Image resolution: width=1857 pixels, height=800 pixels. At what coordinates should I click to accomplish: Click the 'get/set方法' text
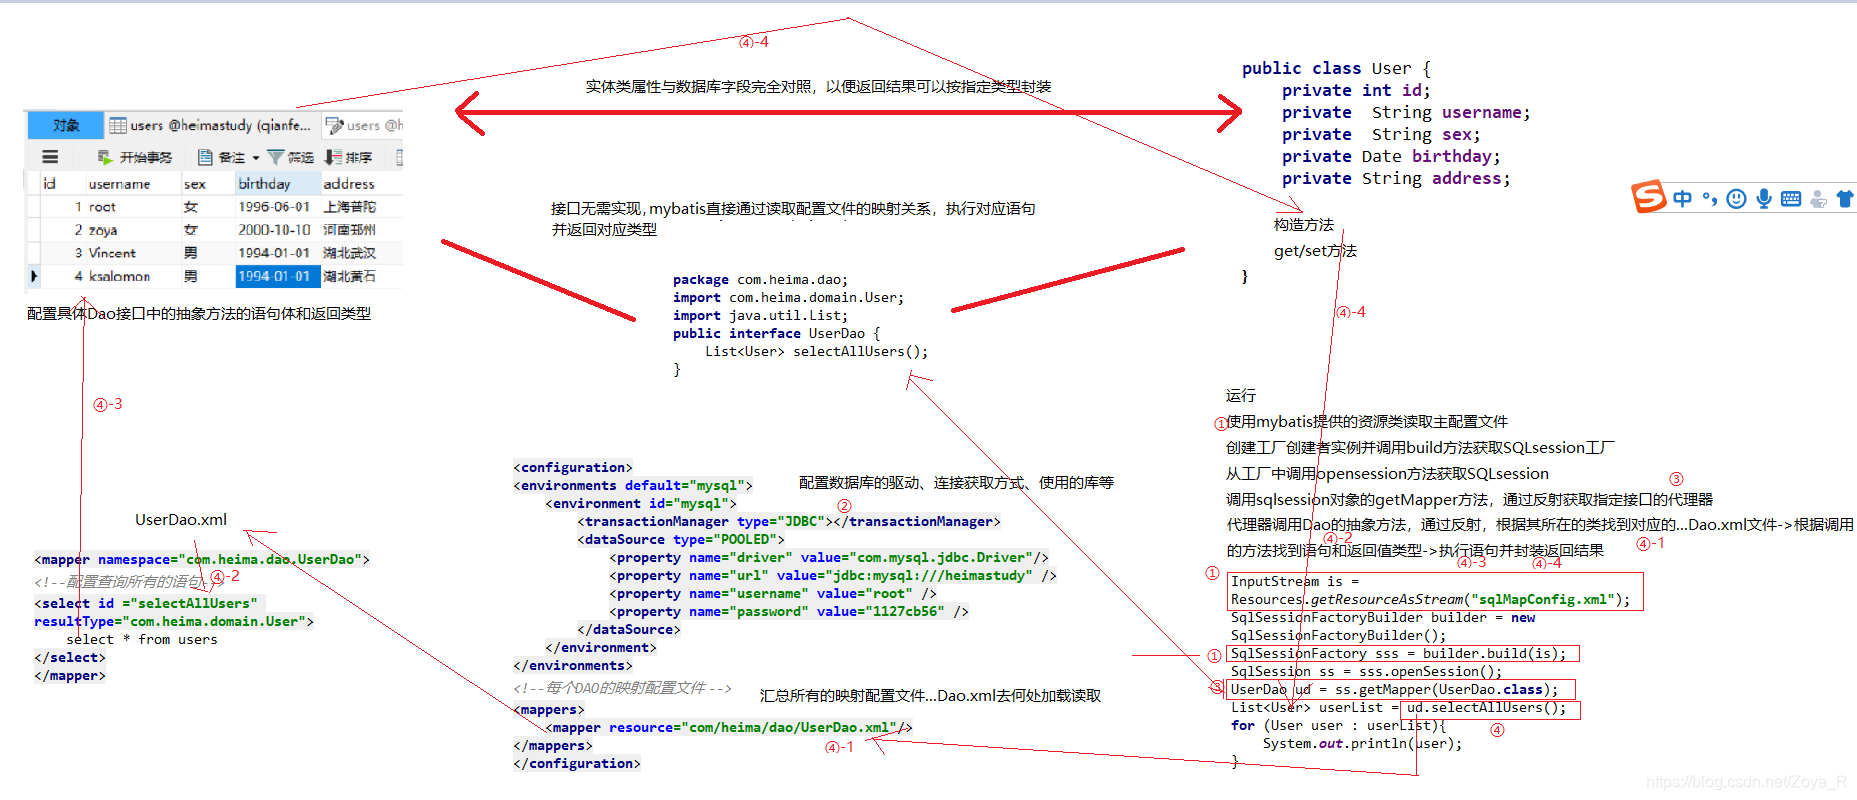[1315, 251]
